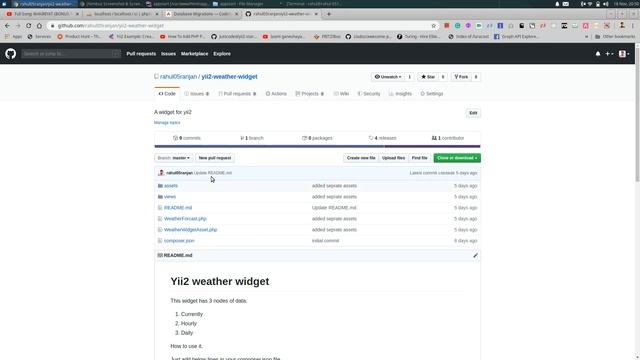Open Explore in top navigation
The image size is (640, 360).
pyautogui.click(x=222, y=53)
